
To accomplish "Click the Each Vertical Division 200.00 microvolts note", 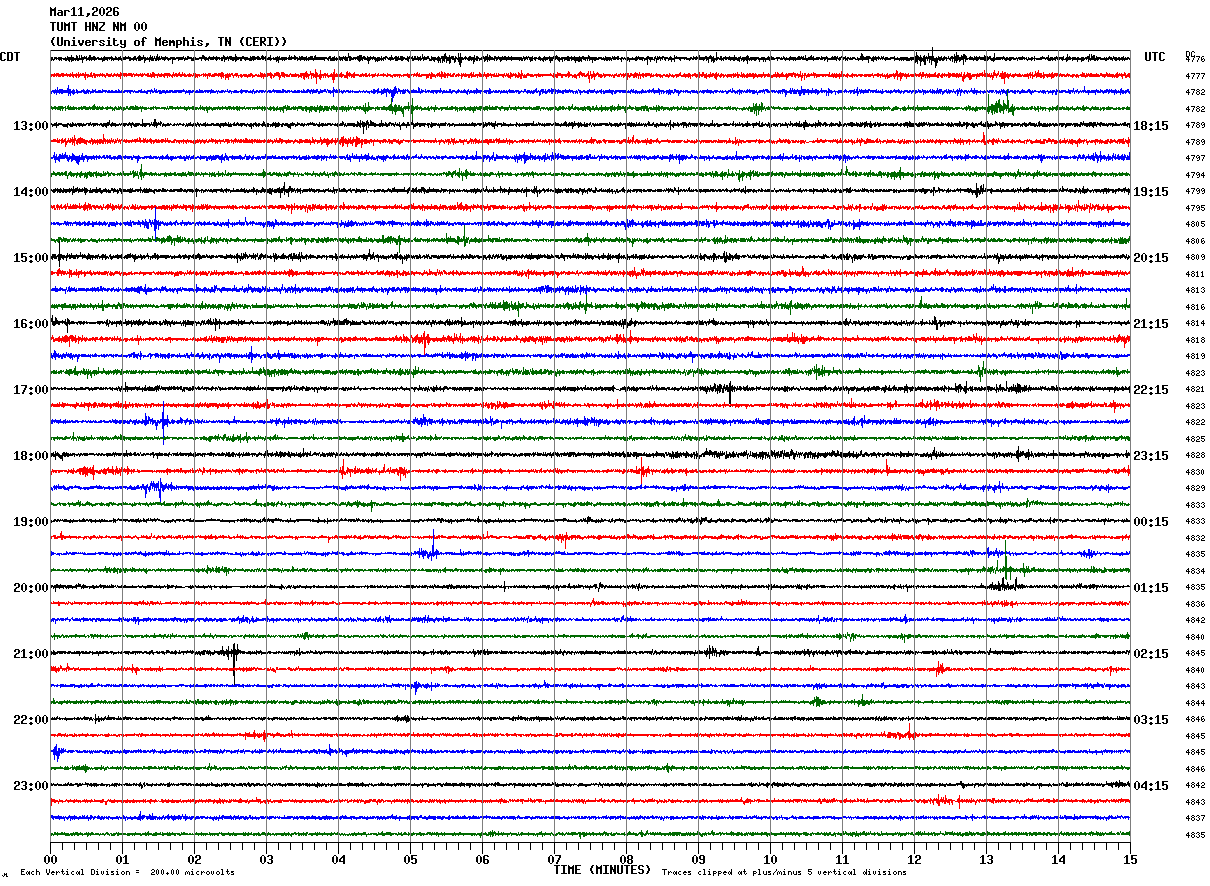I will (x=127, y=872).
